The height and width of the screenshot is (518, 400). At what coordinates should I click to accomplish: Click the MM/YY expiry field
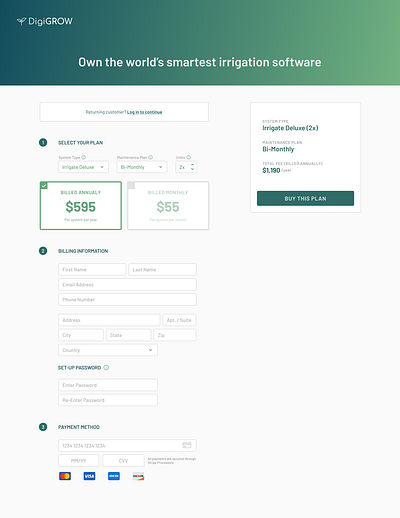point(79,461)
